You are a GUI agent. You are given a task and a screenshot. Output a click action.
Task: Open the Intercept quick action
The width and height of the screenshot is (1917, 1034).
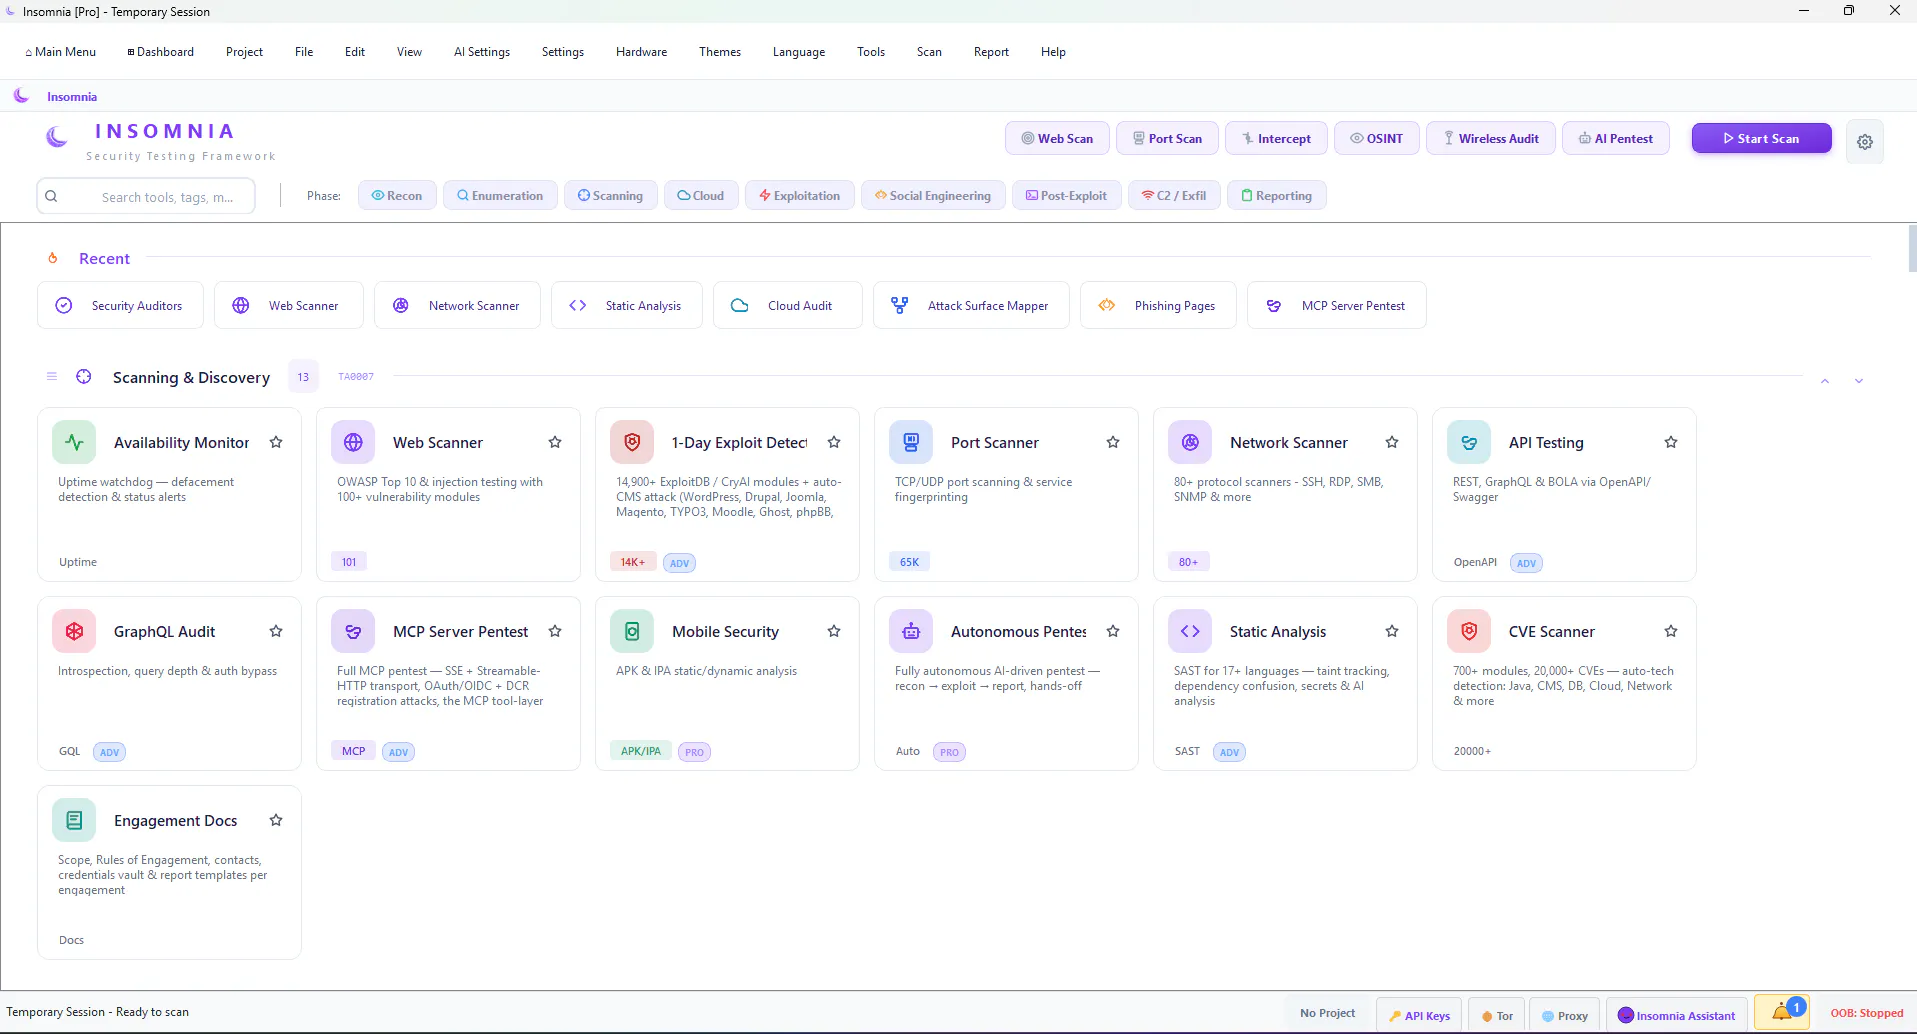[1276, 139]
